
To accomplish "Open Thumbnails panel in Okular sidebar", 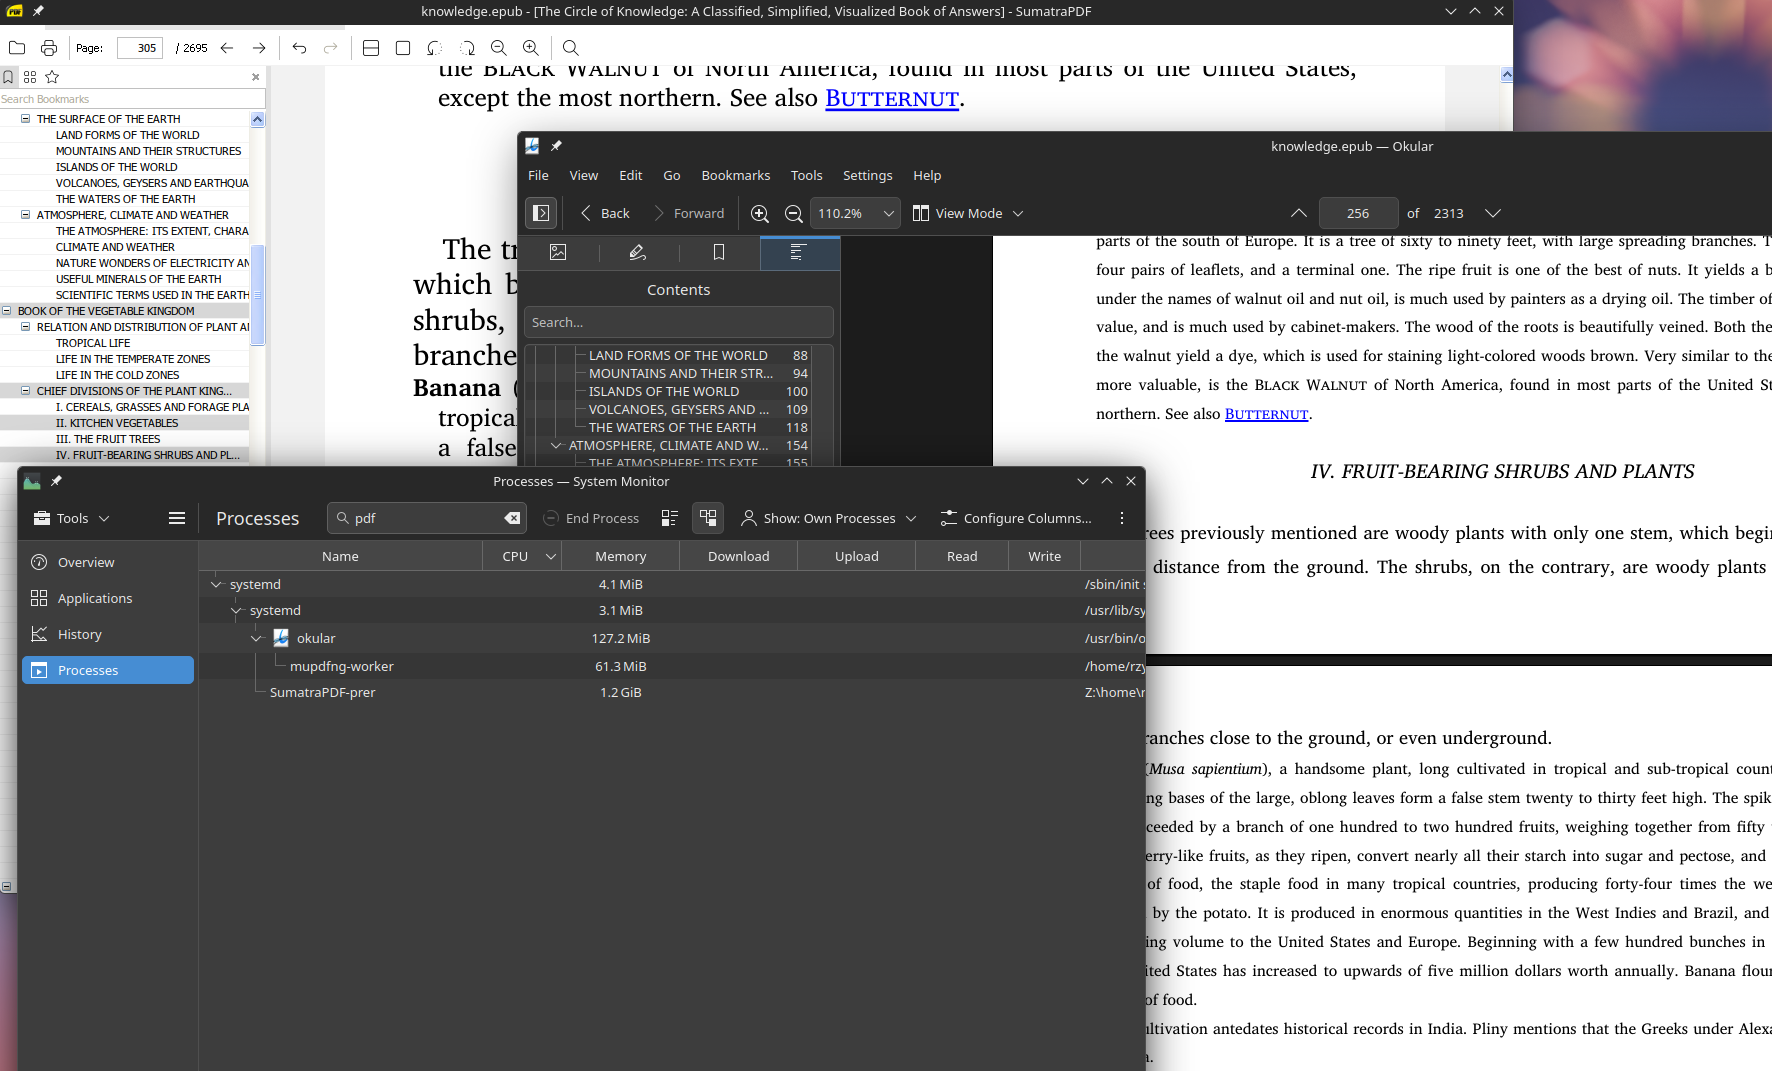I will pyautogui.click(x=558, y=252).
